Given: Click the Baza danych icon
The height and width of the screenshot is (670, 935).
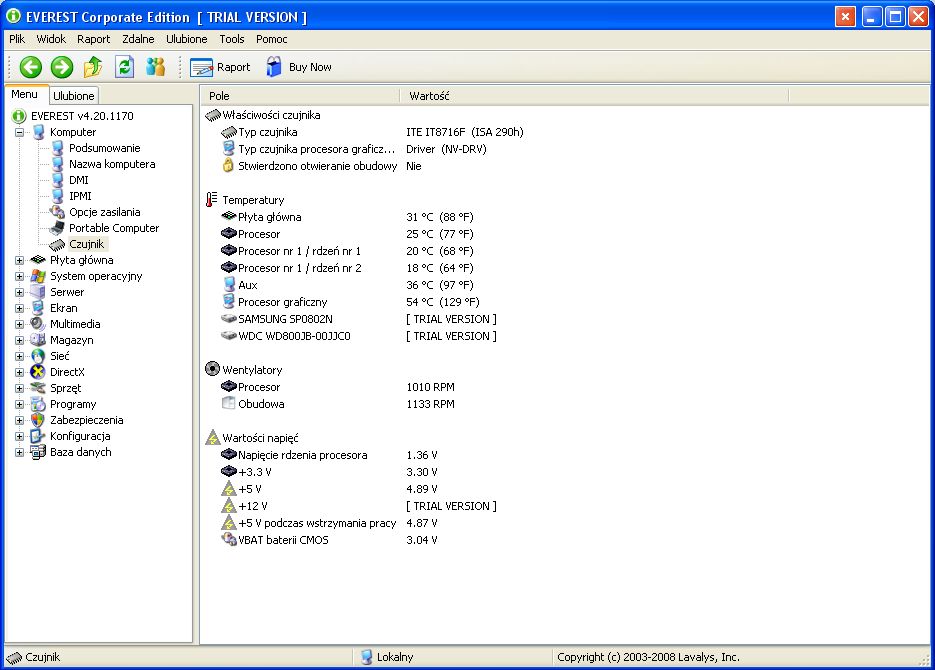Looking at the screenshot, I should click(x=38, y=452).
